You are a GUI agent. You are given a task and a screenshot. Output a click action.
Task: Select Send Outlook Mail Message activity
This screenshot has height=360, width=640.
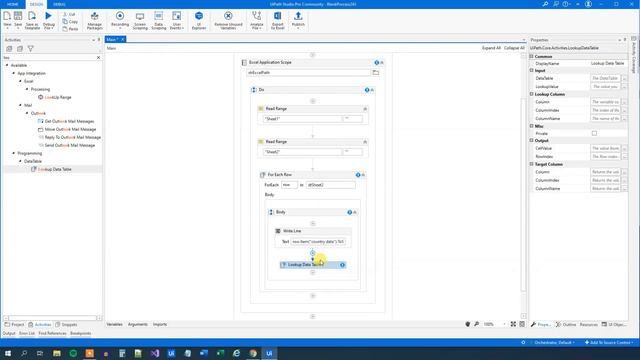click(x=67, y=145)
